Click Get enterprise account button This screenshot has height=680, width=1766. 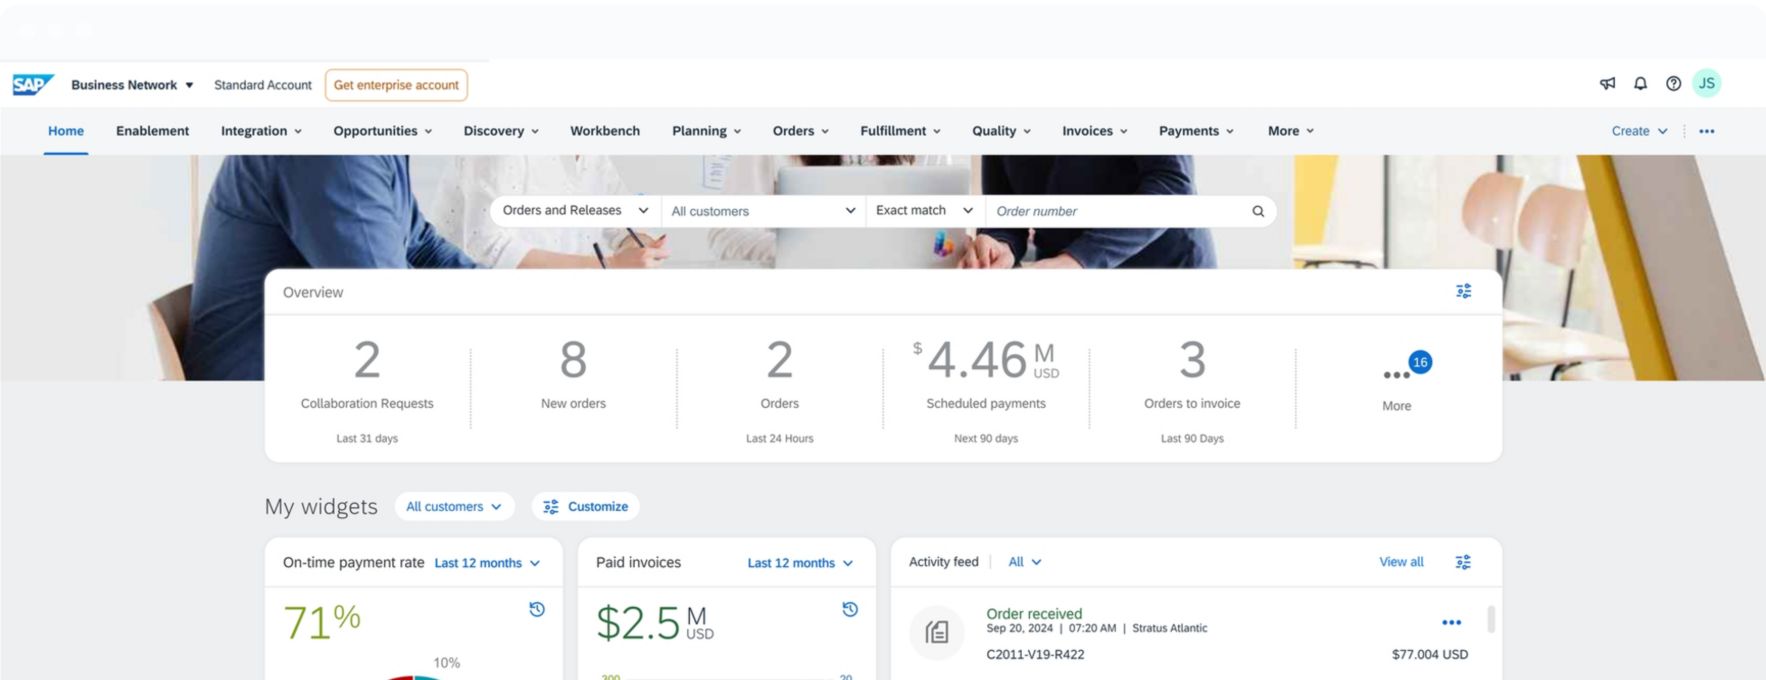point(396,85)
